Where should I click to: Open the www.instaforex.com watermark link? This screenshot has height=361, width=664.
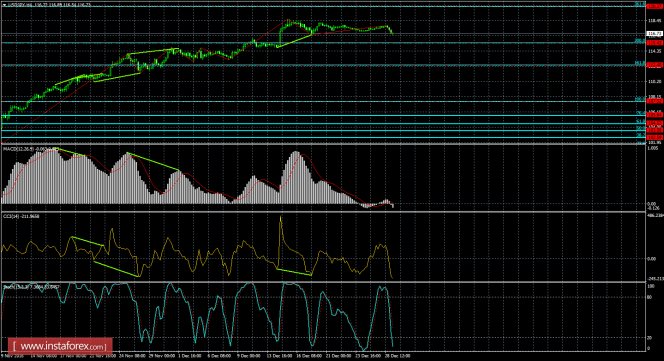click(59, 346)
